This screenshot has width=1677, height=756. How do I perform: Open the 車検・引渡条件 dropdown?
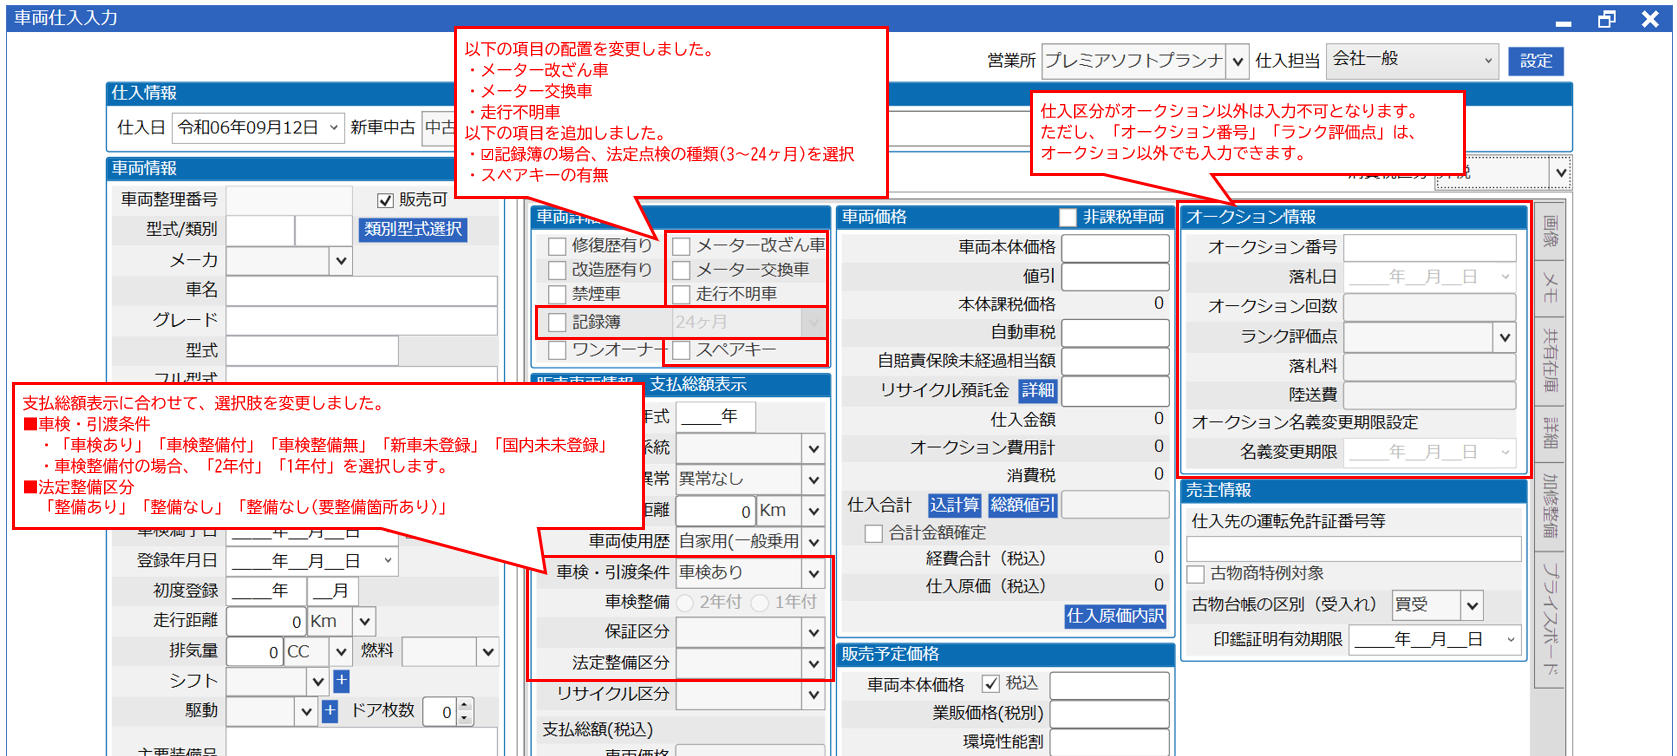814,573
